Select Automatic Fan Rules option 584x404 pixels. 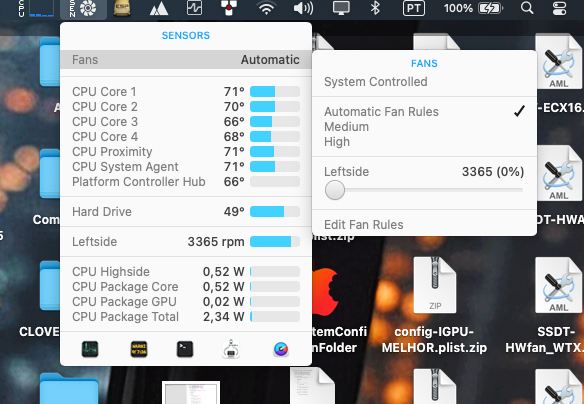(x=381, y=112)
